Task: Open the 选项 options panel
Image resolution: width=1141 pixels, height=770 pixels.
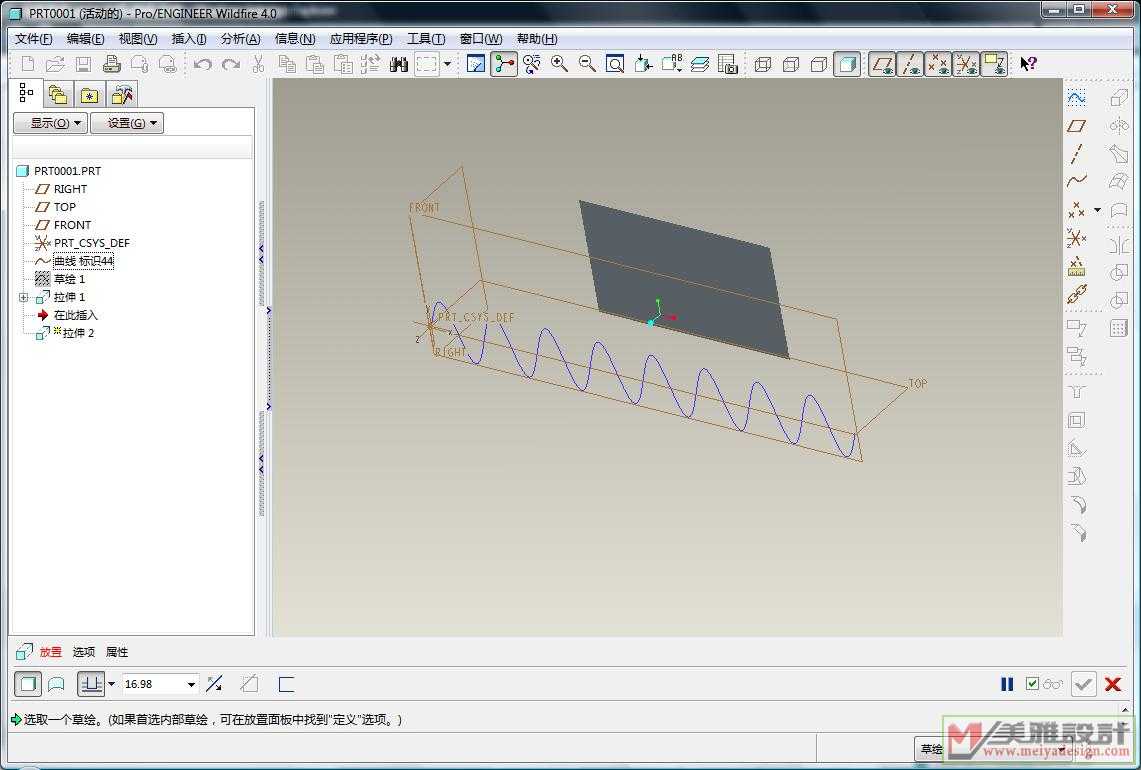Action: click(x=84, y=652)
